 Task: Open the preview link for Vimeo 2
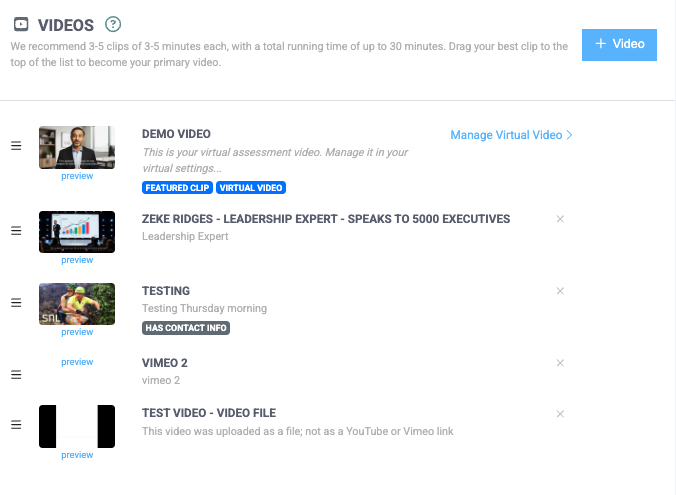77,362
